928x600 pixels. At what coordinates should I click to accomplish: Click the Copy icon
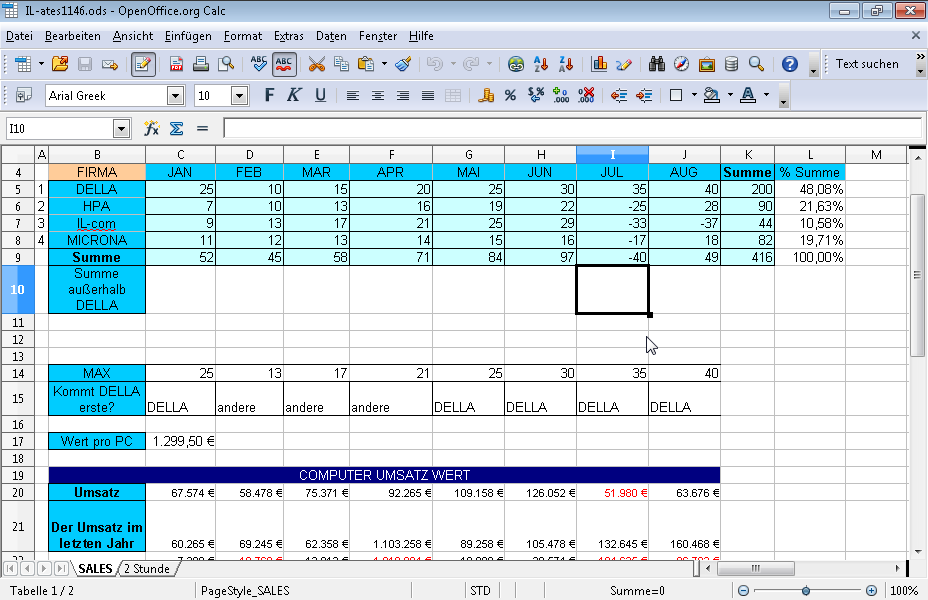(x=341, y=64)
